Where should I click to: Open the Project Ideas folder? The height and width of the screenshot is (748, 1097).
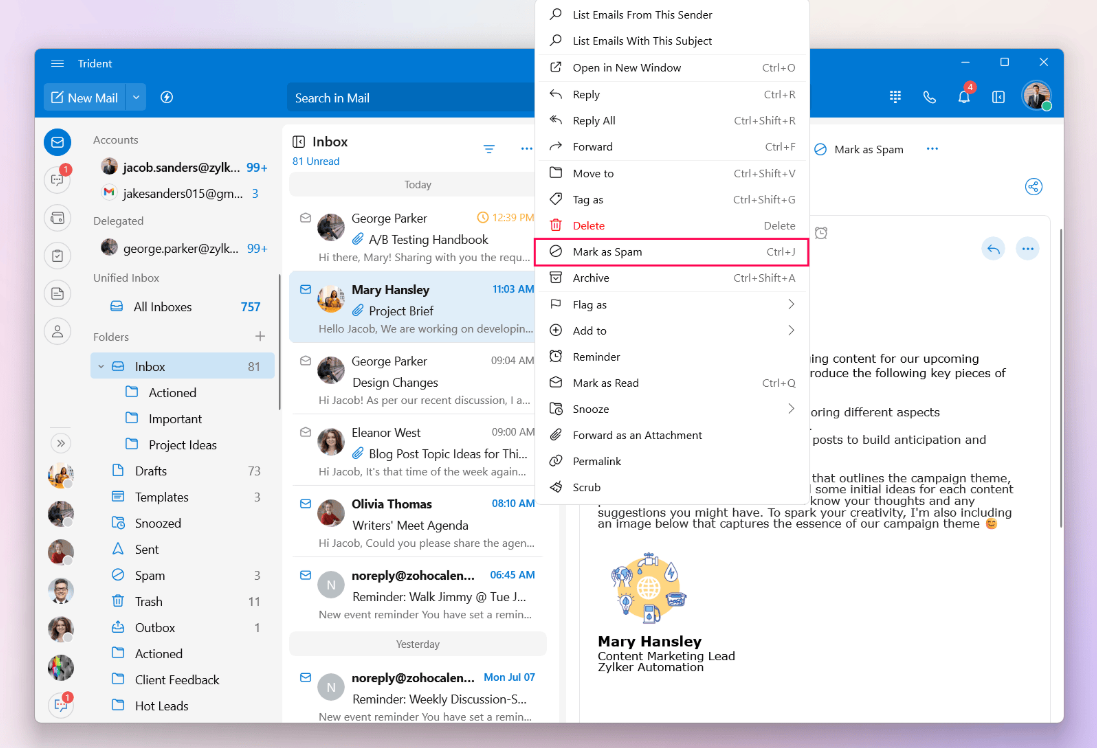coord(182,445)
